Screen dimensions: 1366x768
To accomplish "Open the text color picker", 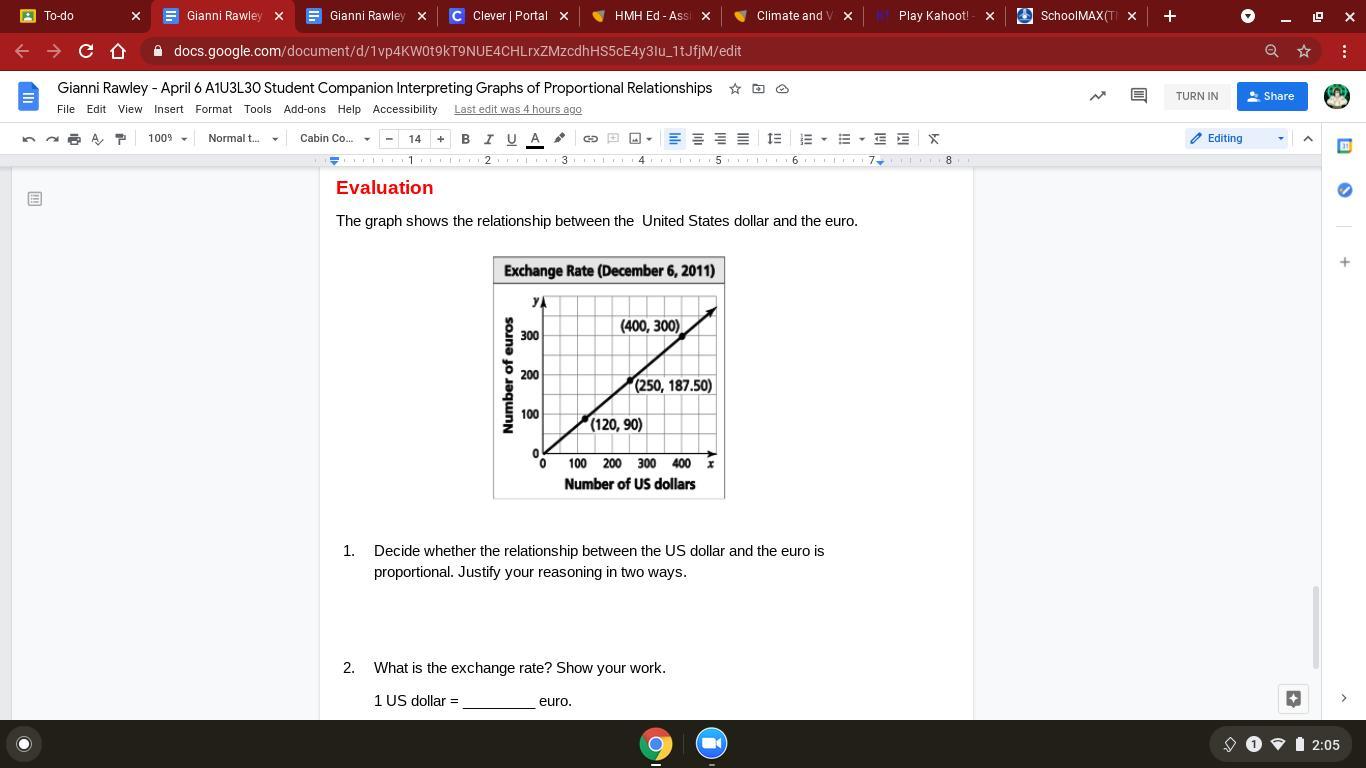I will point(535,139).
